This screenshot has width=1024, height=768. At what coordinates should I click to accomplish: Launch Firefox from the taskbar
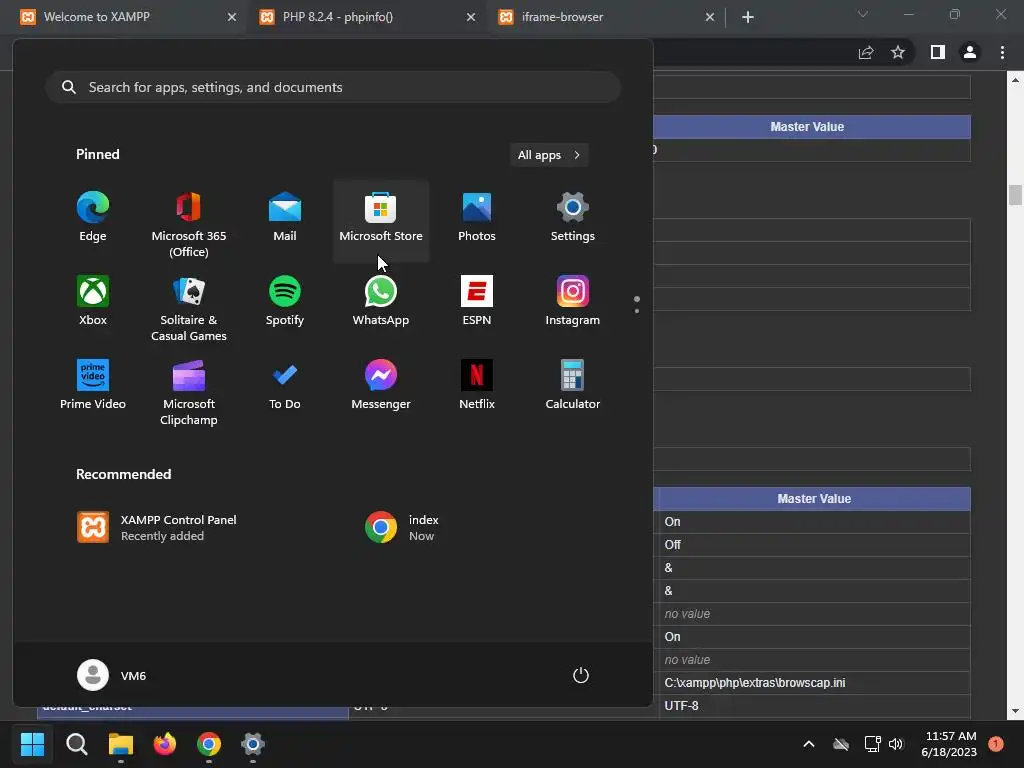165,744
